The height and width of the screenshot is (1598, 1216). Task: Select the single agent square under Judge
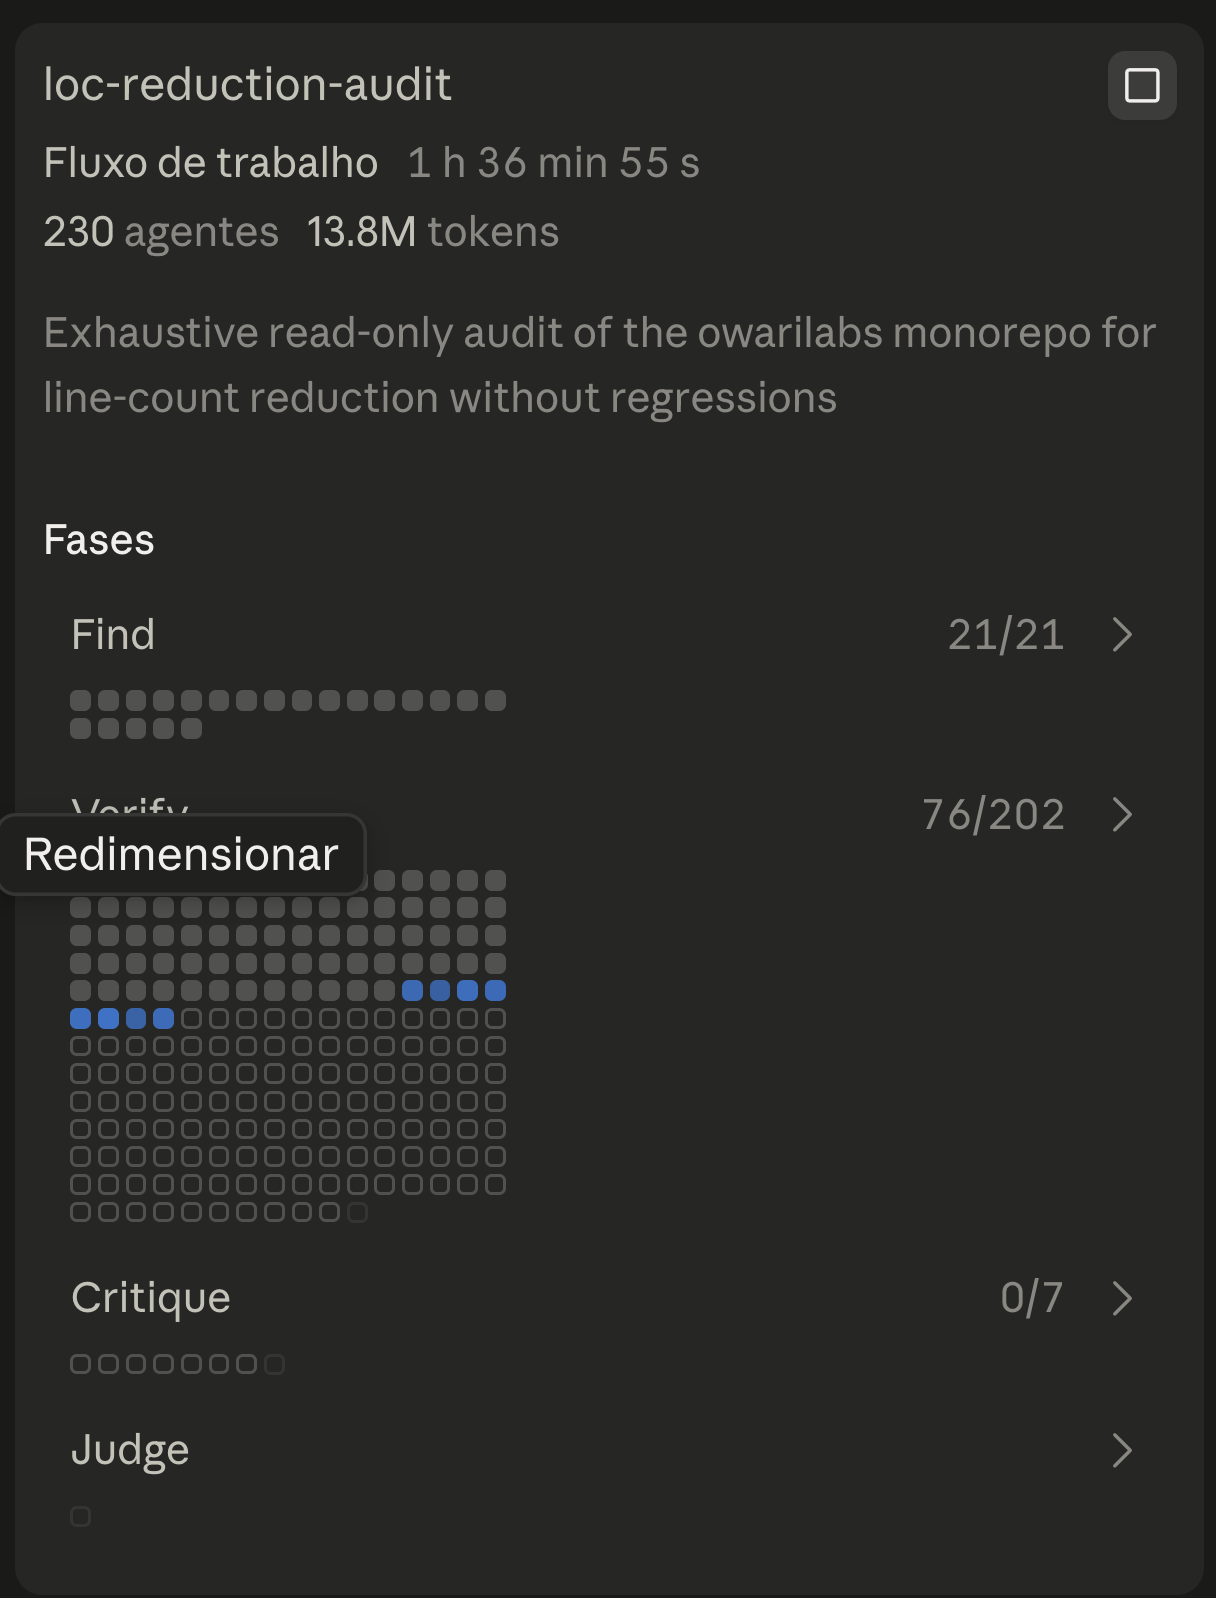tap(81, 1517)
